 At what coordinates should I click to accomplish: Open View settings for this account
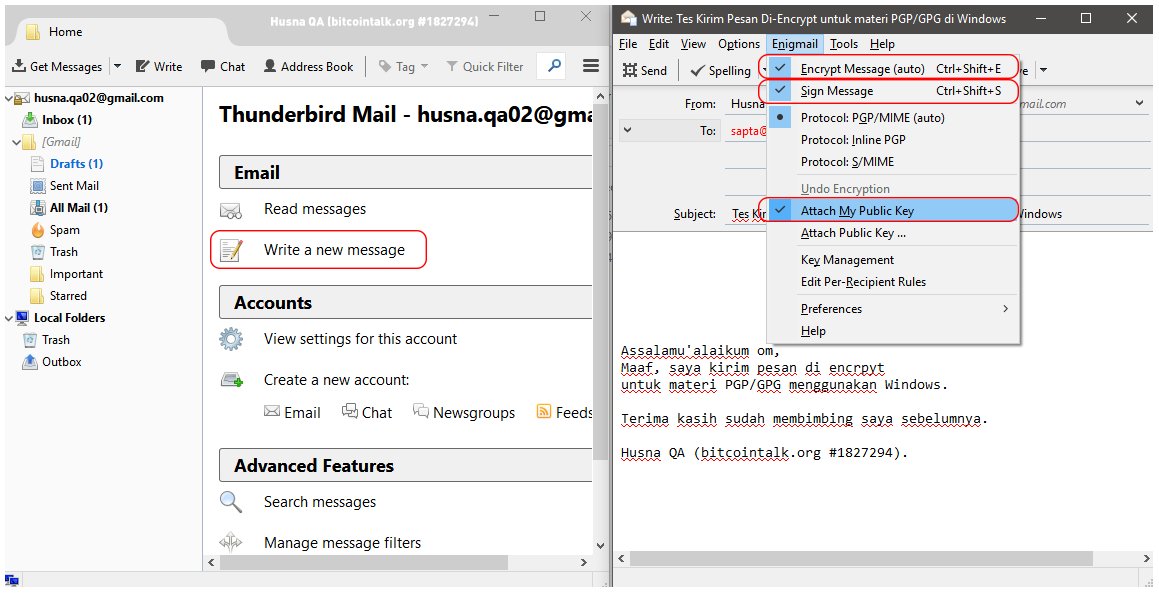[x=361, y=339]
